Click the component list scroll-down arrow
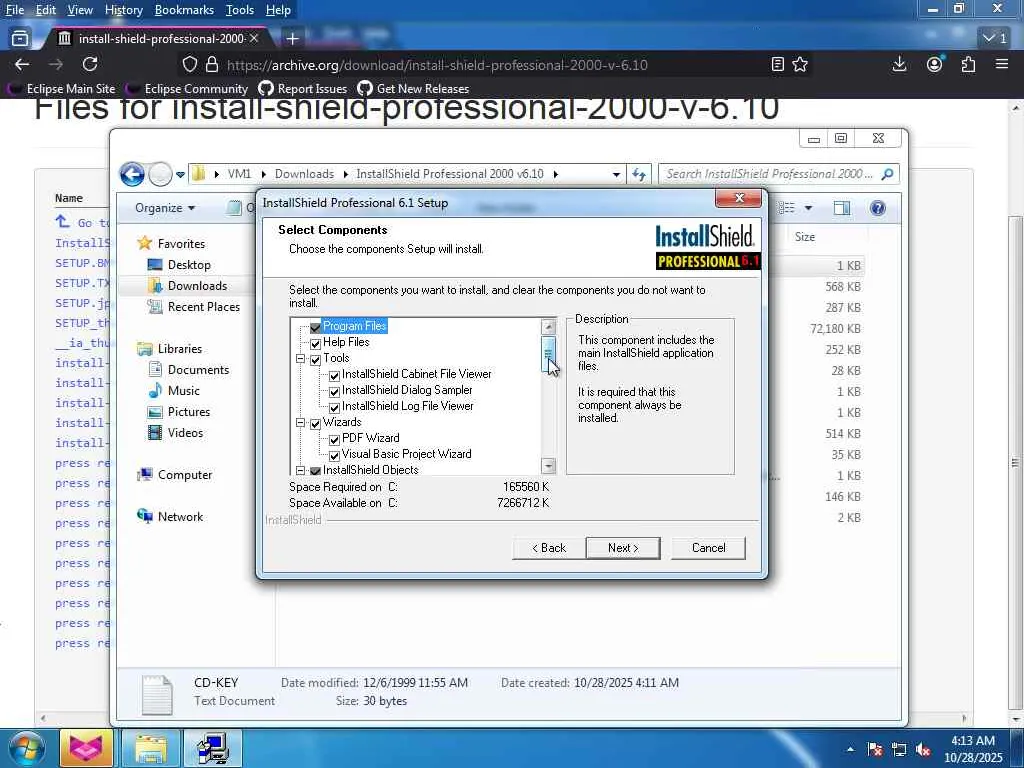The height and width of the screenshot is (768, 1024). [549, 466]
